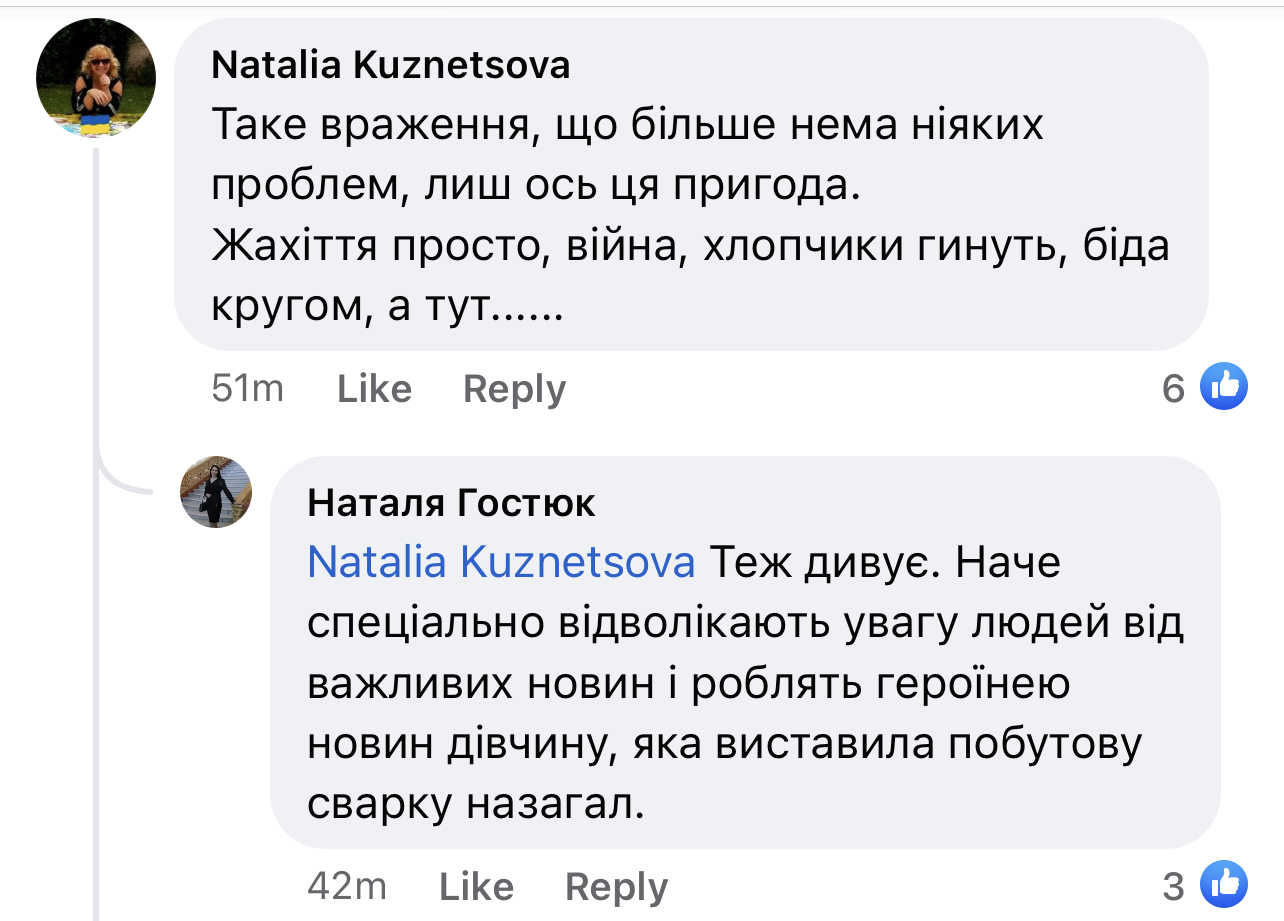
Task: Open the blue Natalia Kuznetsova mention link
Action: [501, 563]
